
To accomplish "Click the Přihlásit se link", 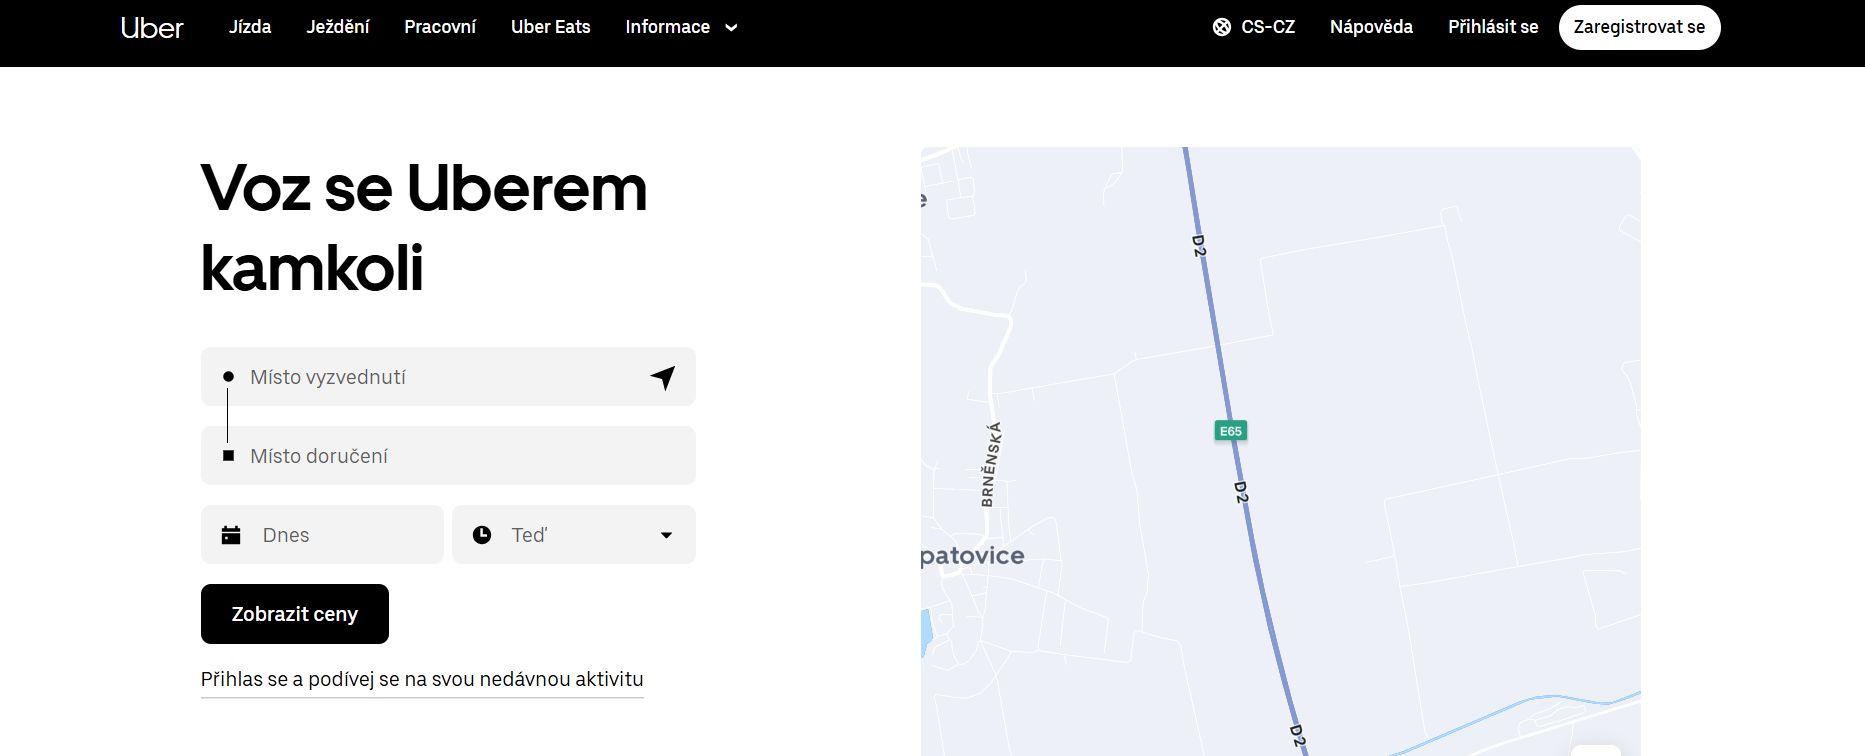I will (1493, 27).
